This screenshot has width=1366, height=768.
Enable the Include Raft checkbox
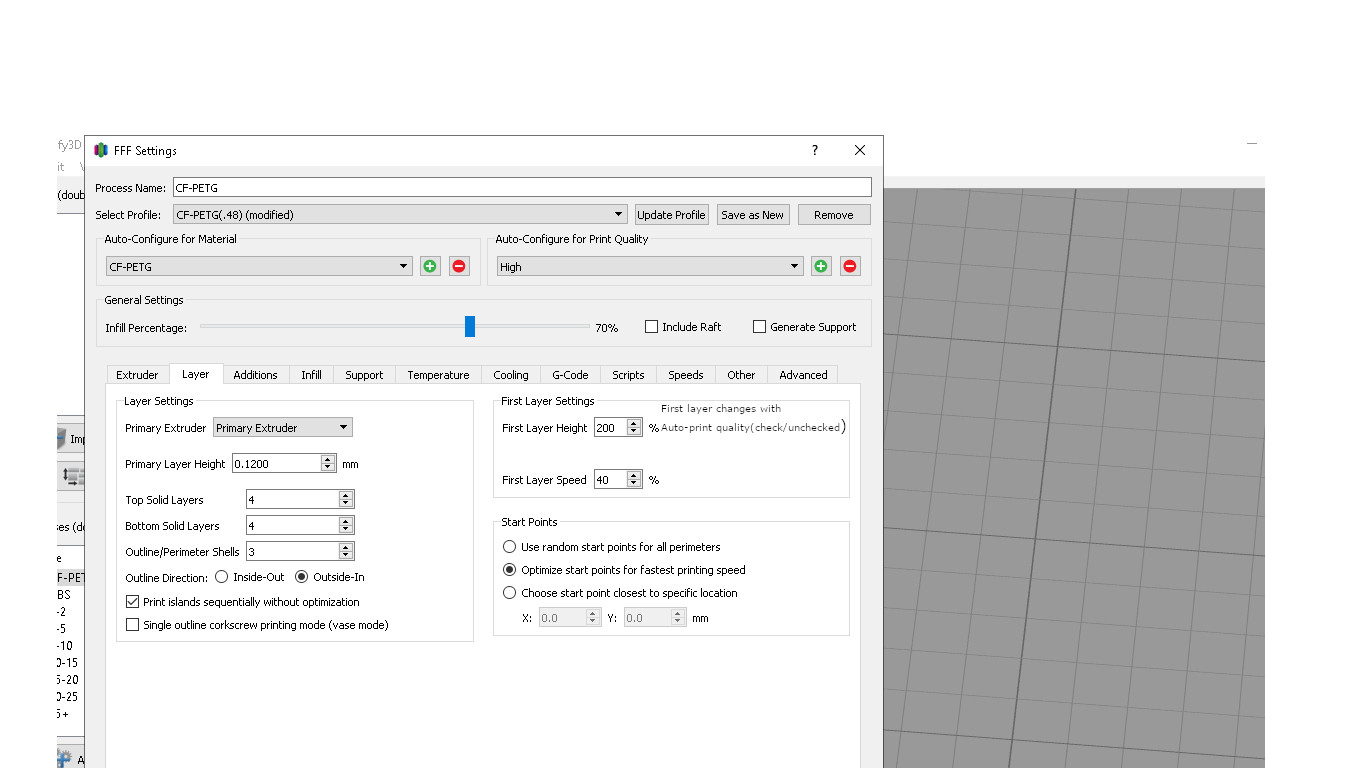point(651,327)
